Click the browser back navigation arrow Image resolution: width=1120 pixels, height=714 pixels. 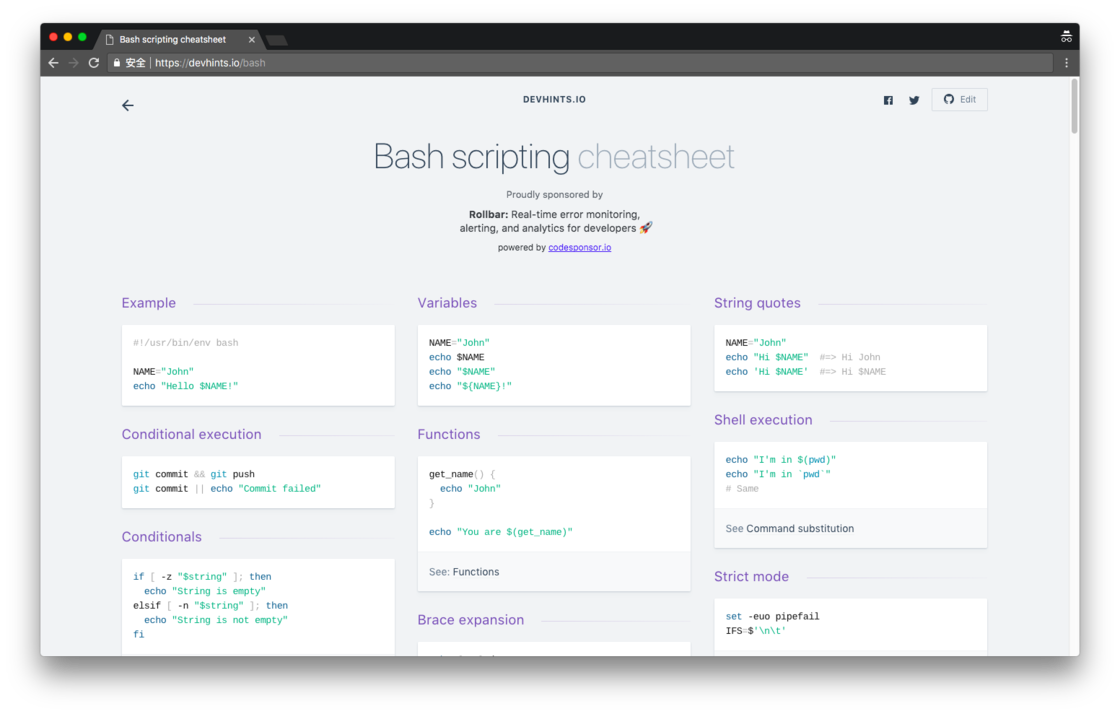click(x=54, y=63)
